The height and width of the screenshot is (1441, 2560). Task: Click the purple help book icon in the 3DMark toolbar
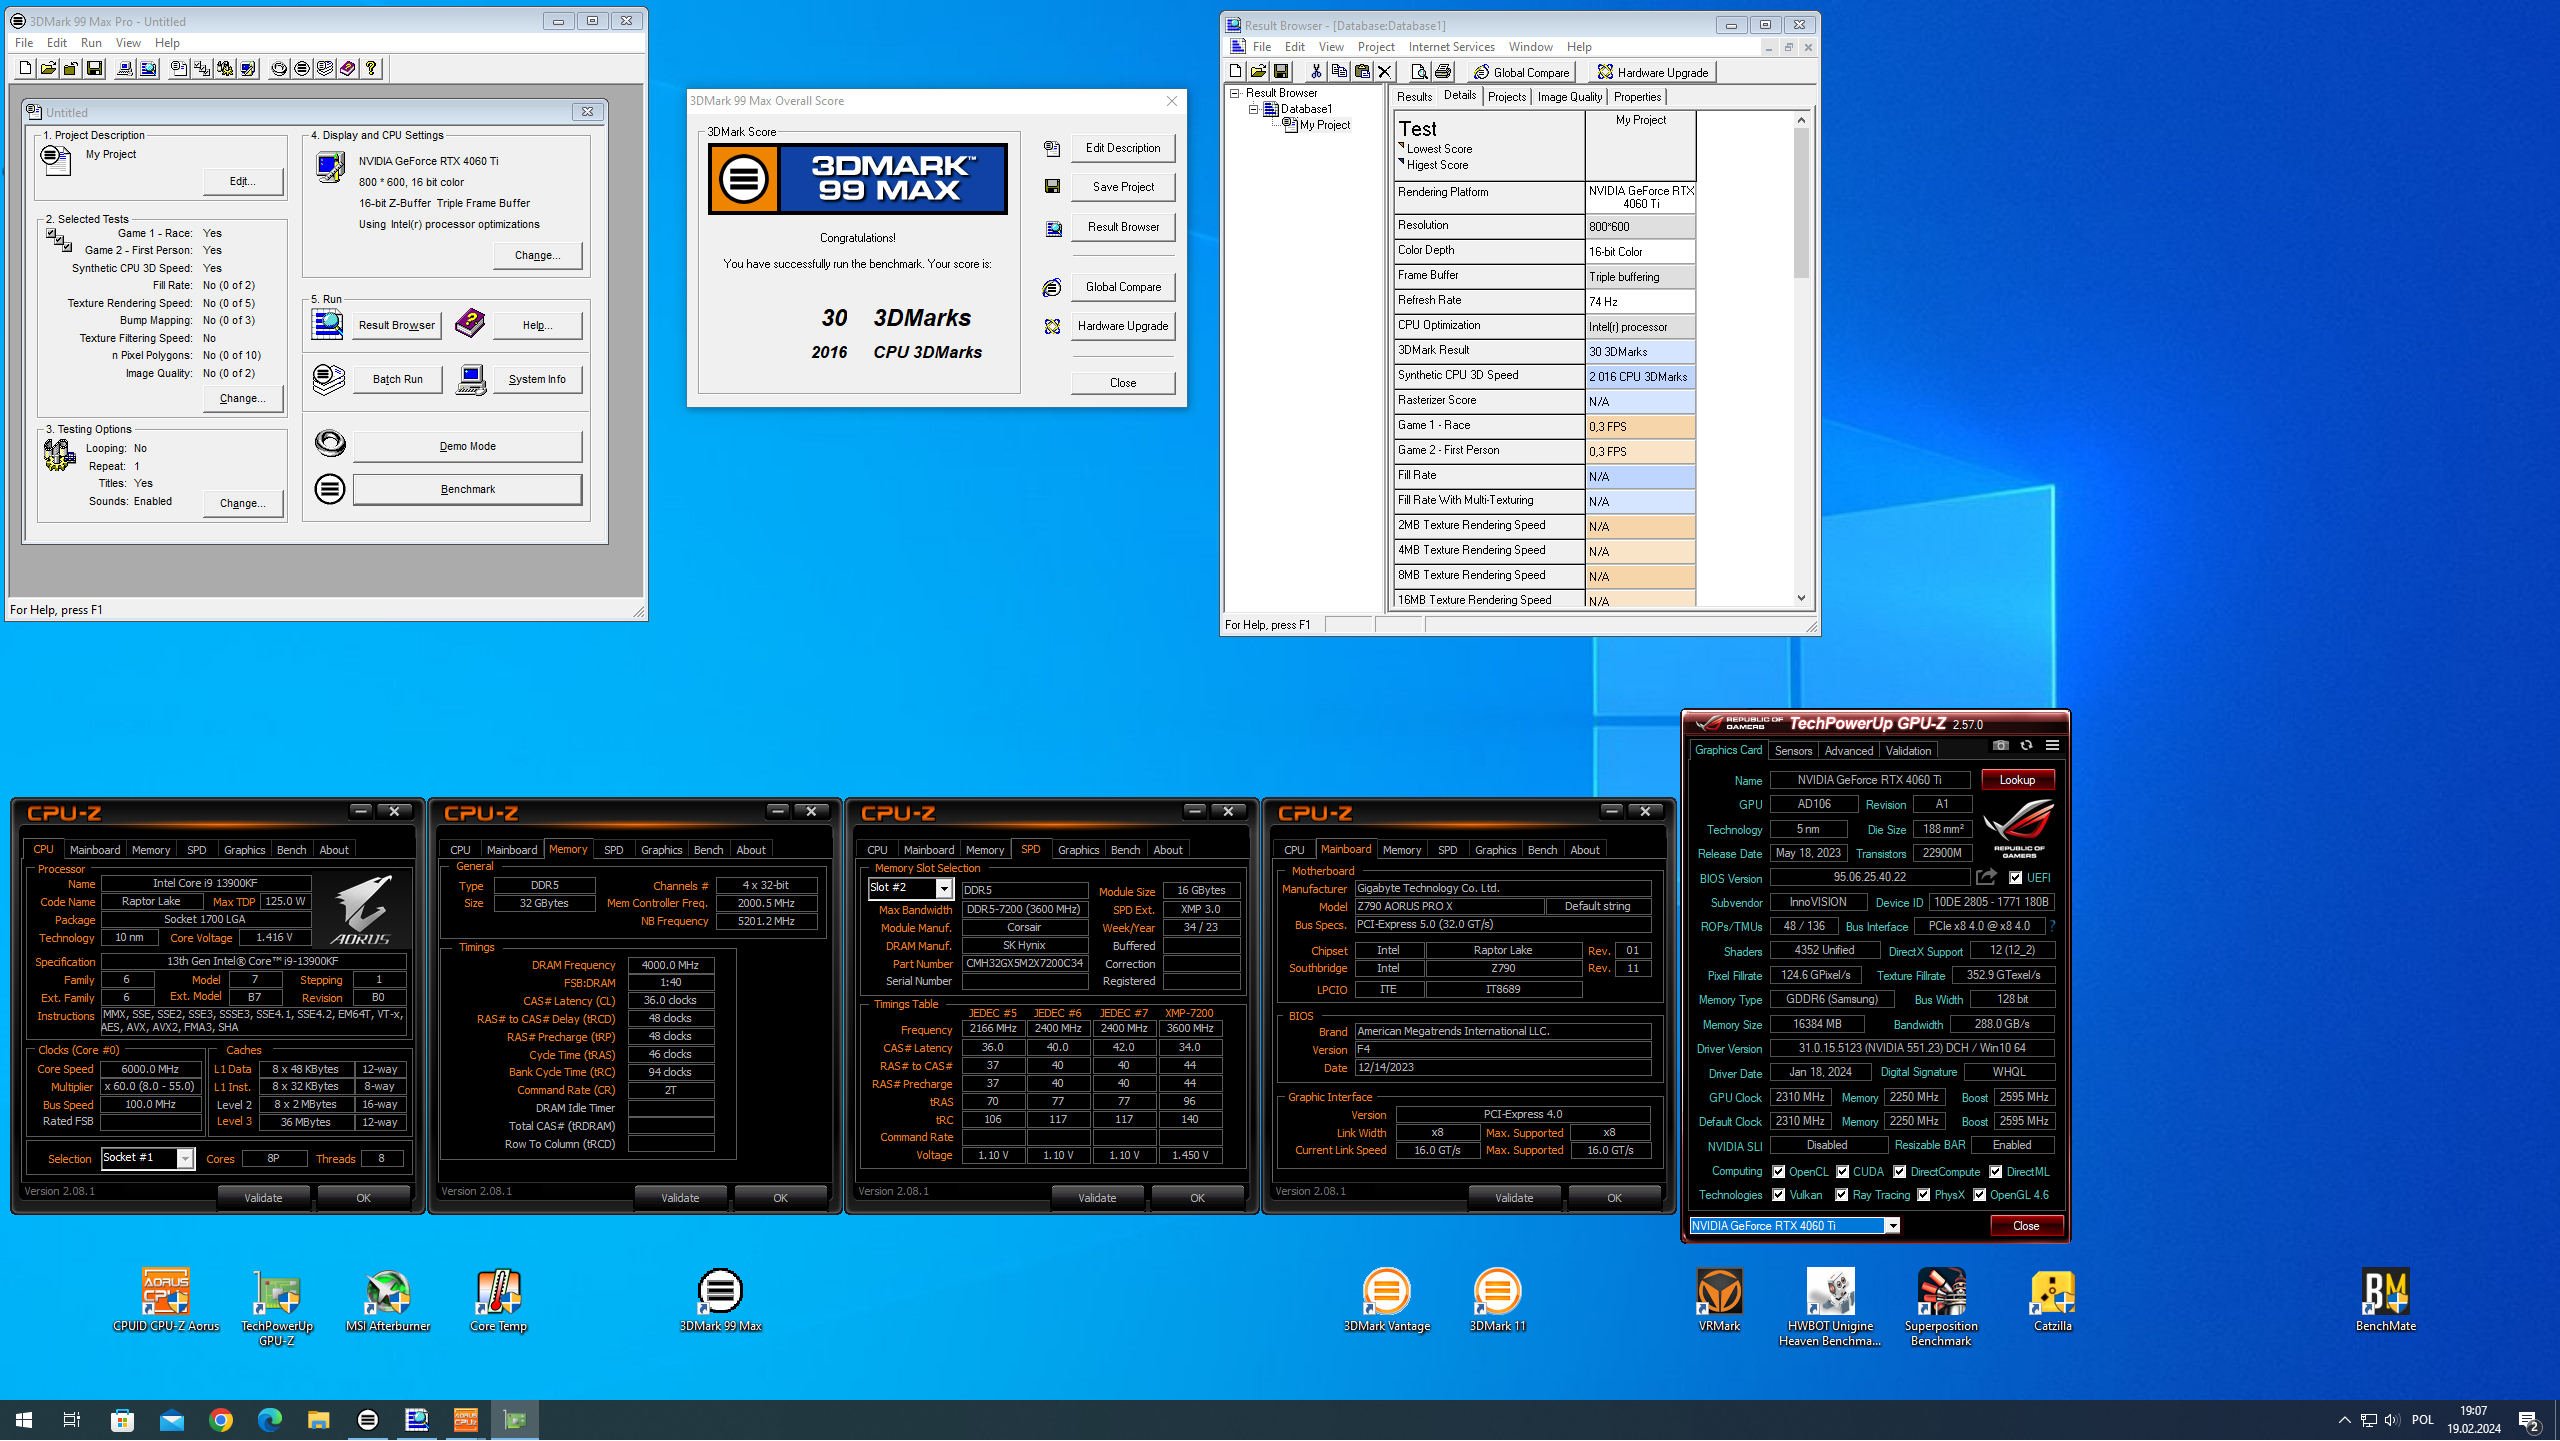click(x=347, y=68)
